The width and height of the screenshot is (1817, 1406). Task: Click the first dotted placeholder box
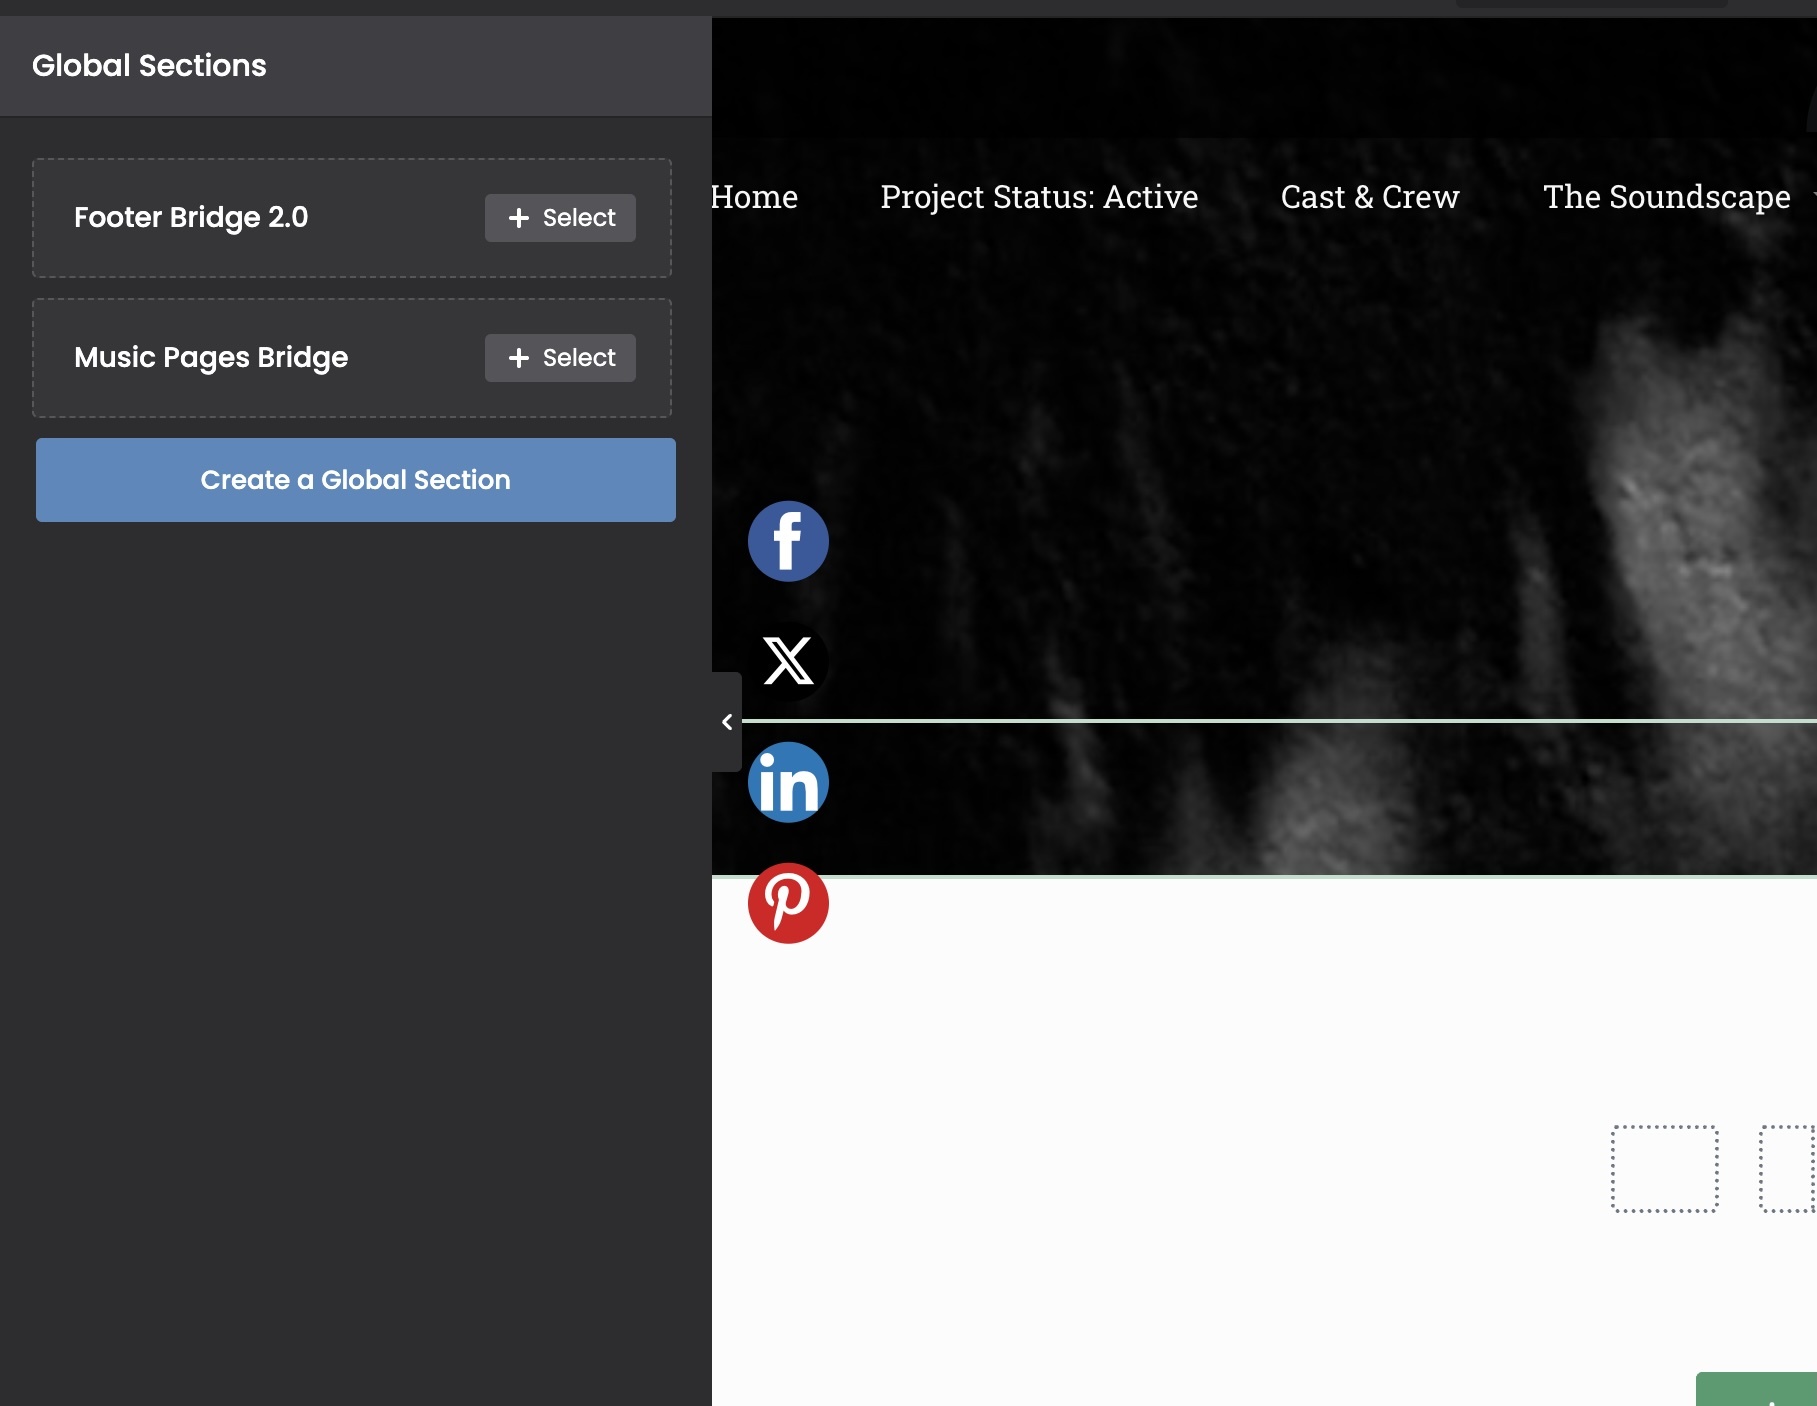point(1664,1168)
